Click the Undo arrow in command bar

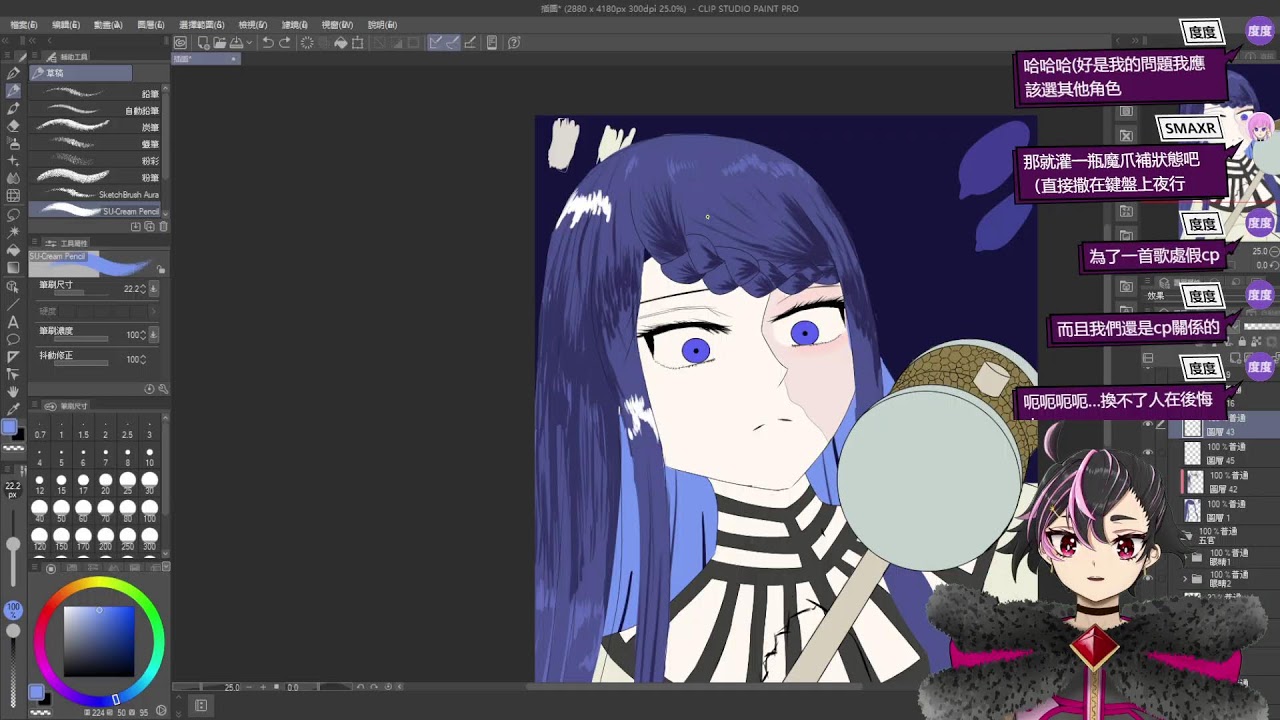click(267, 43)
